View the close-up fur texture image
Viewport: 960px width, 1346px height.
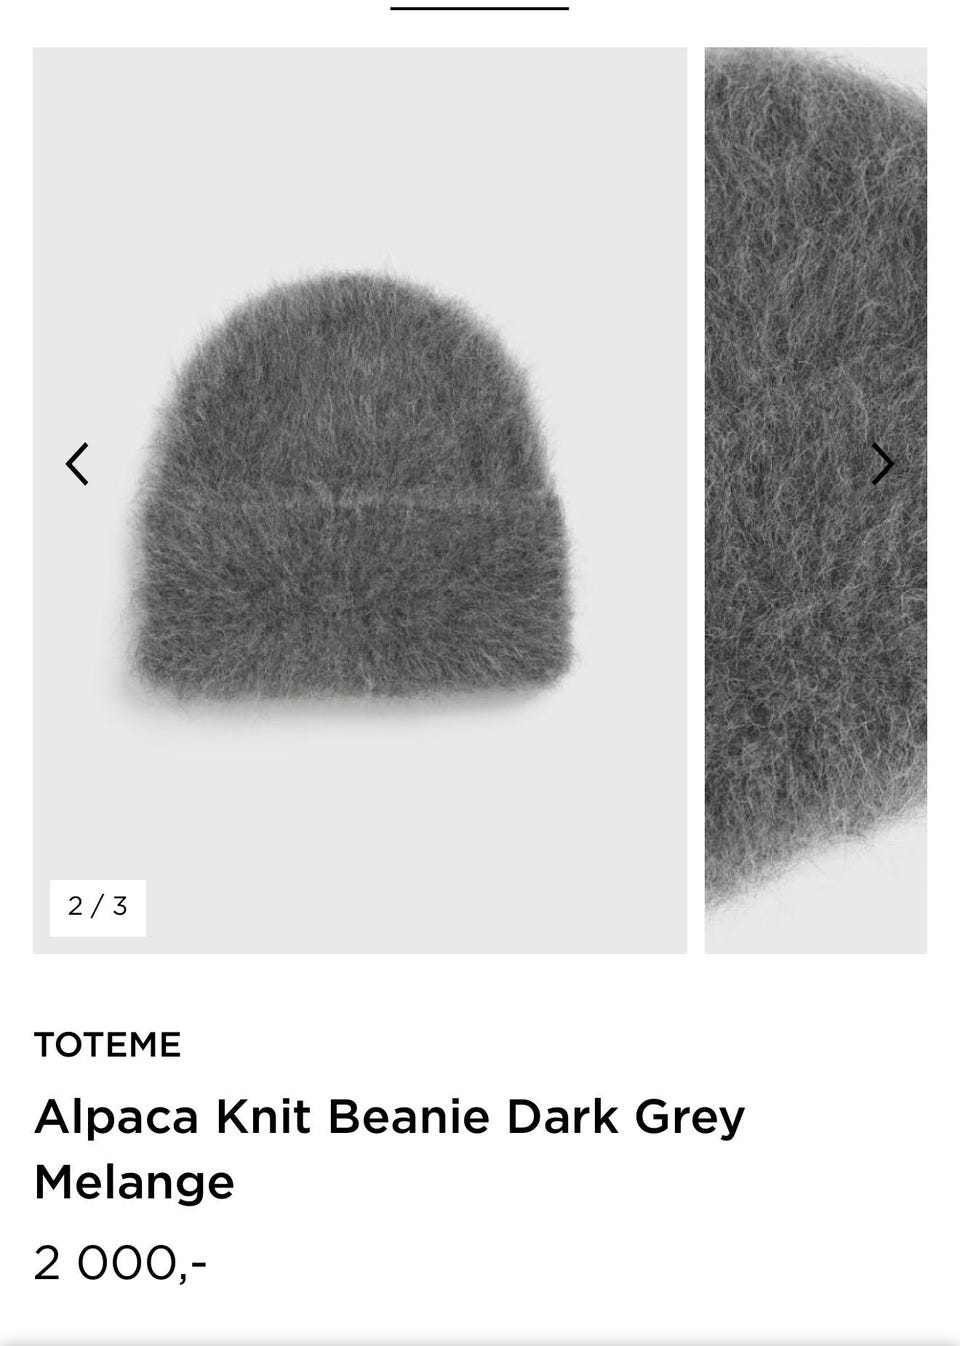[816, 500]
